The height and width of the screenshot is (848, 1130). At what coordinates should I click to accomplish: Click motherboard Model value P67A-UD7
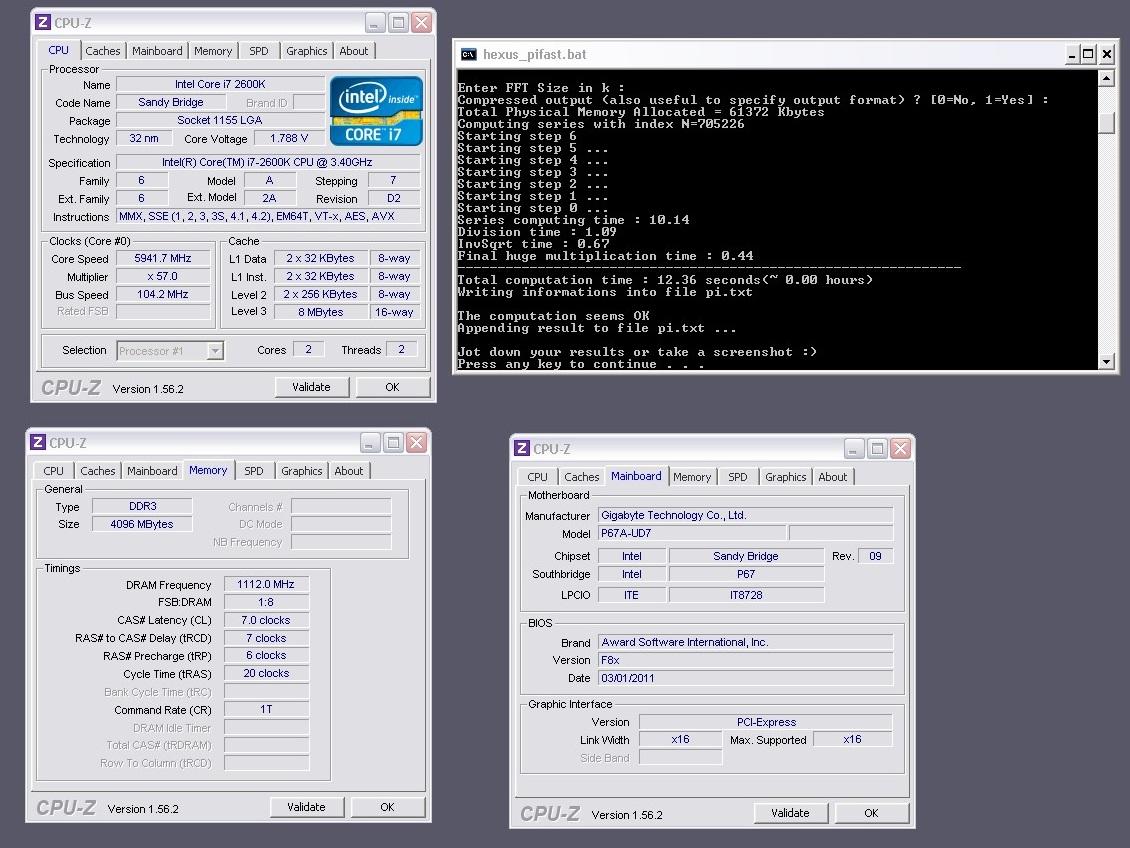692,533
